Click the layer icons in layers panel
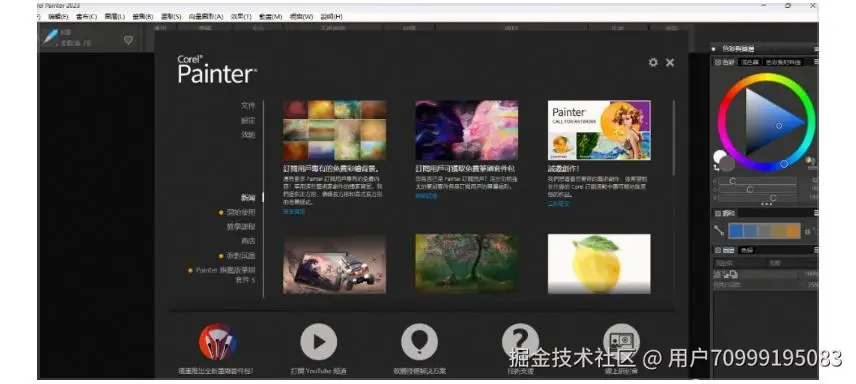Screen dimensions: 856x384 pos(726,275)
